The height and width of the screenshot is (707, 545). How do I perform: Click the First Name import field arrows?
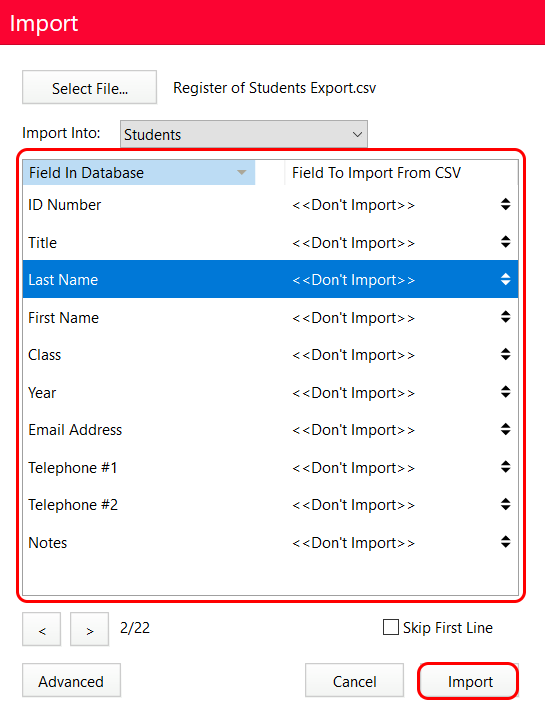pos(505,317)
